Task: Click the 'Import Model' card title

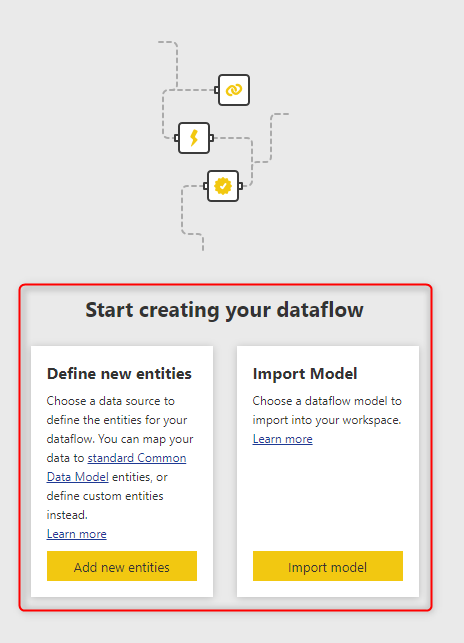Action: click(x=305, y=374)
